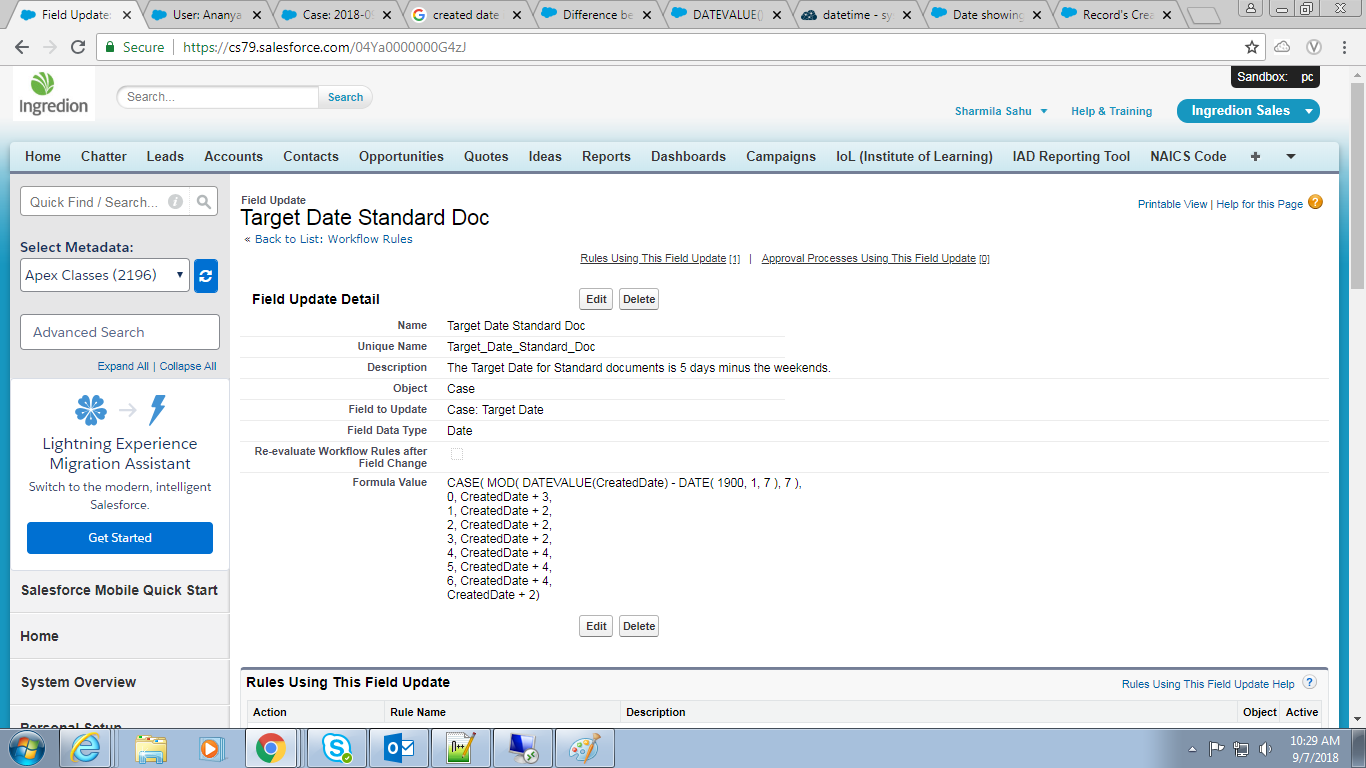
Task: Open the Ingredion Sales app menu
Action: point(1248,111)
